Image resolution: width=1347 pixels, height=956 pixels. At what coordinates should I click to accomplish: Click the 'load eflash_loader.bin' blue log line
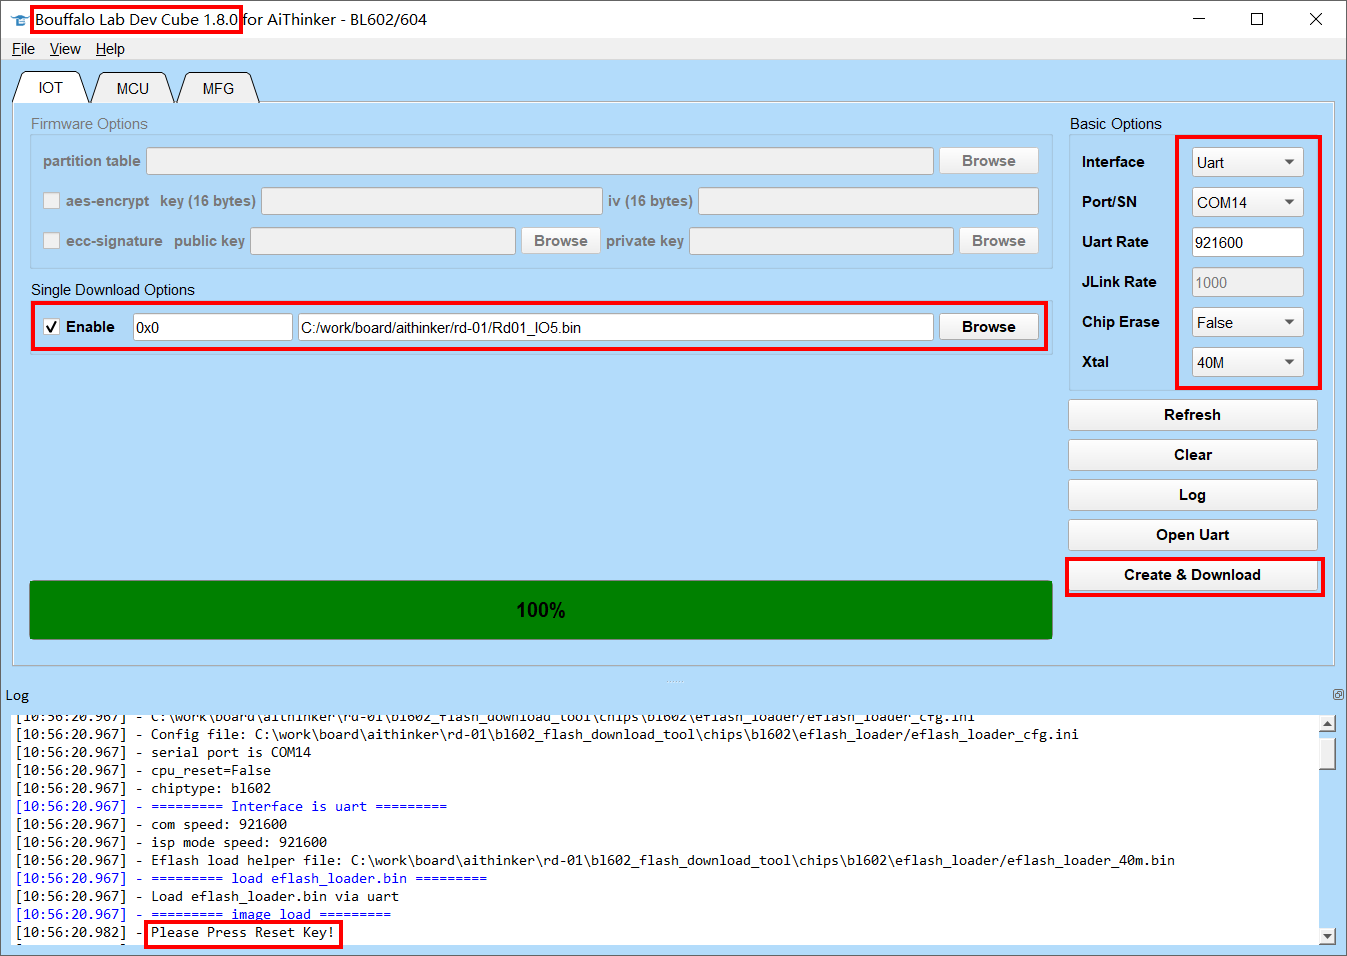tap(319, 878)
